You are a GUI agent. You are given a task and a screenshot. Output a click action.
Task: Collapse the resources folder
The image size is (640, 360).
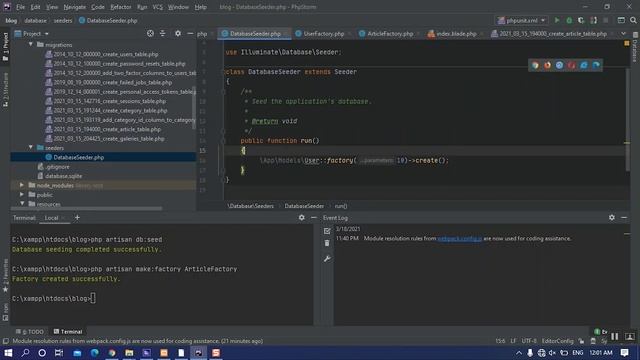[x=22, y=204]
